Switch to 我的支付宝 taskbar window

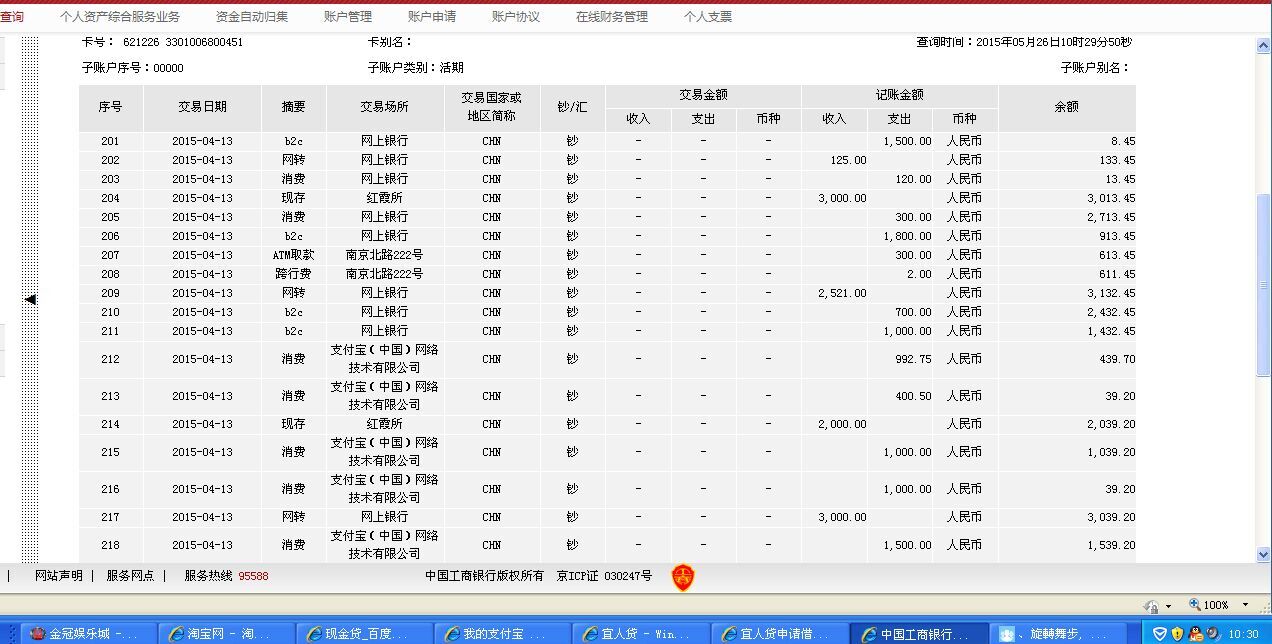pos(503,634)
